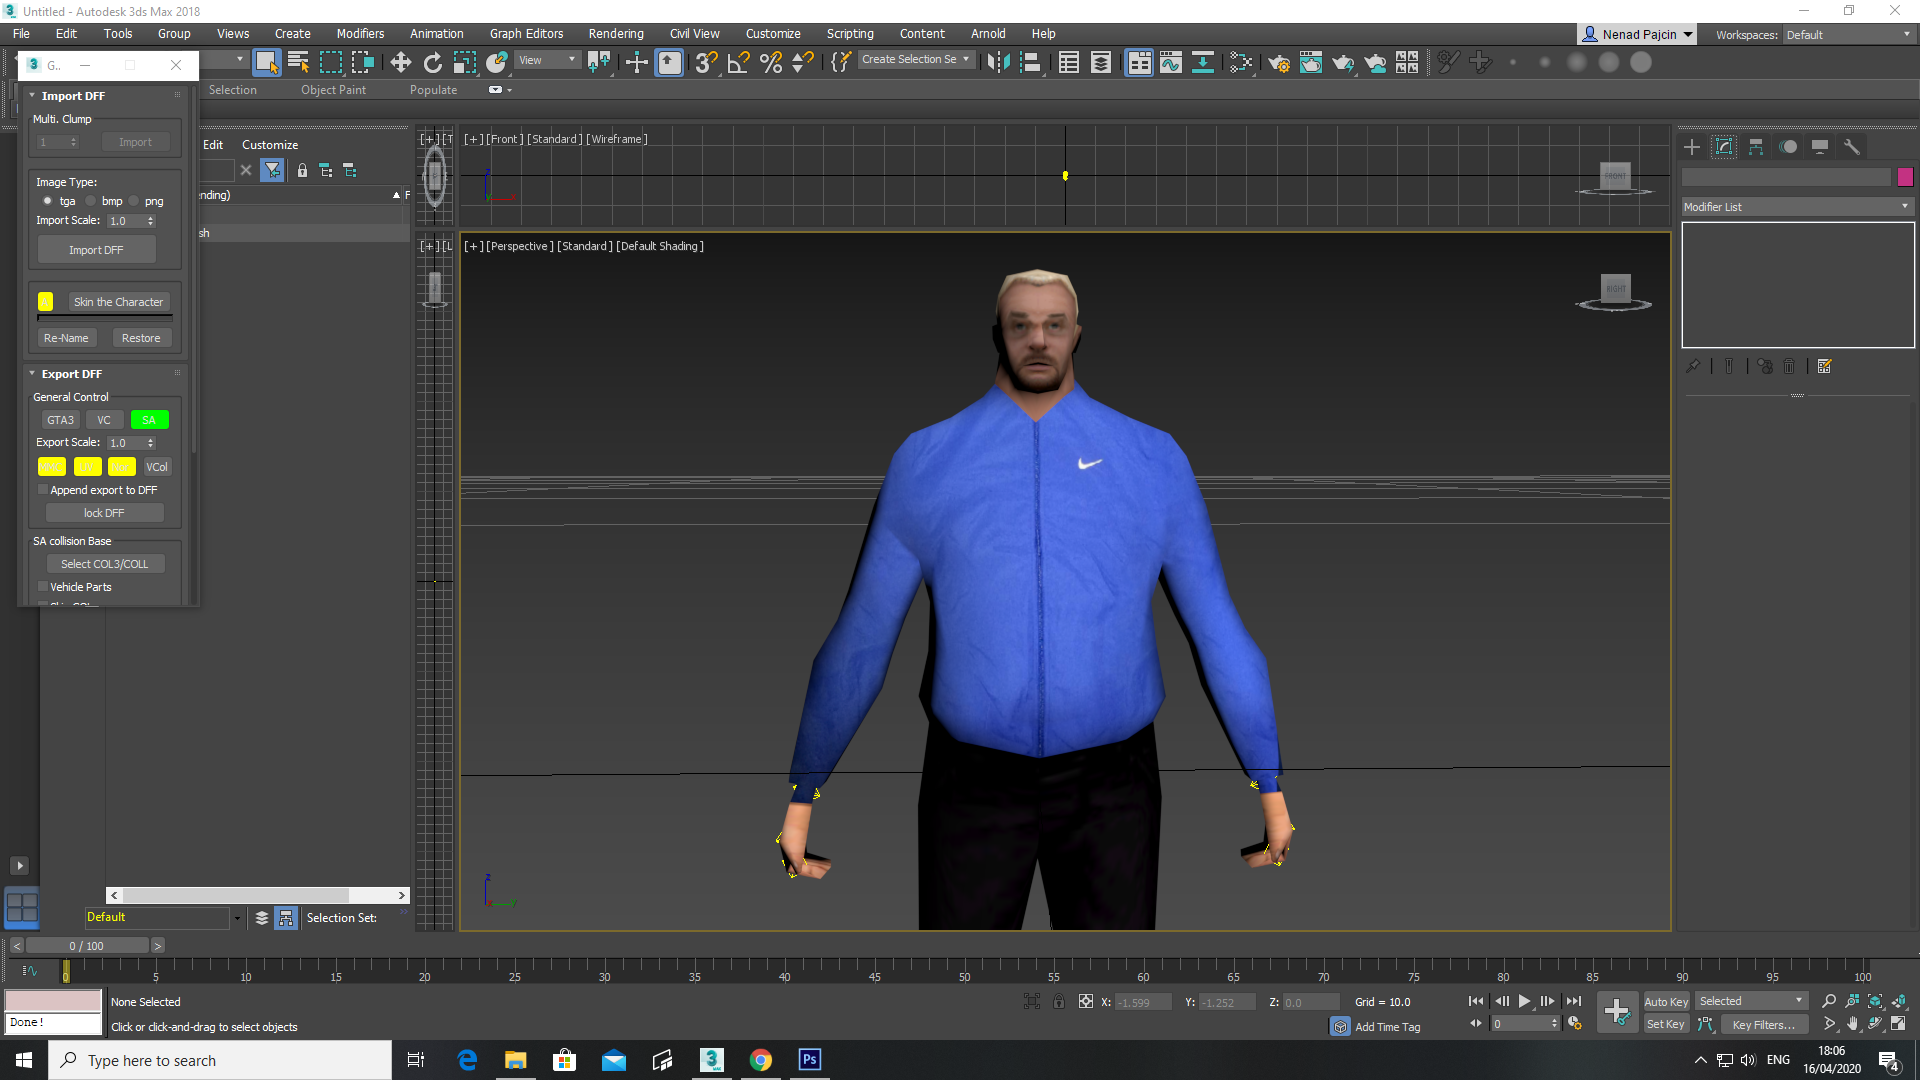Open the Render Setup teapot icon
Viewport: 1920px width, 1080px height.
pyautogui.click(x=1279, y=62)
